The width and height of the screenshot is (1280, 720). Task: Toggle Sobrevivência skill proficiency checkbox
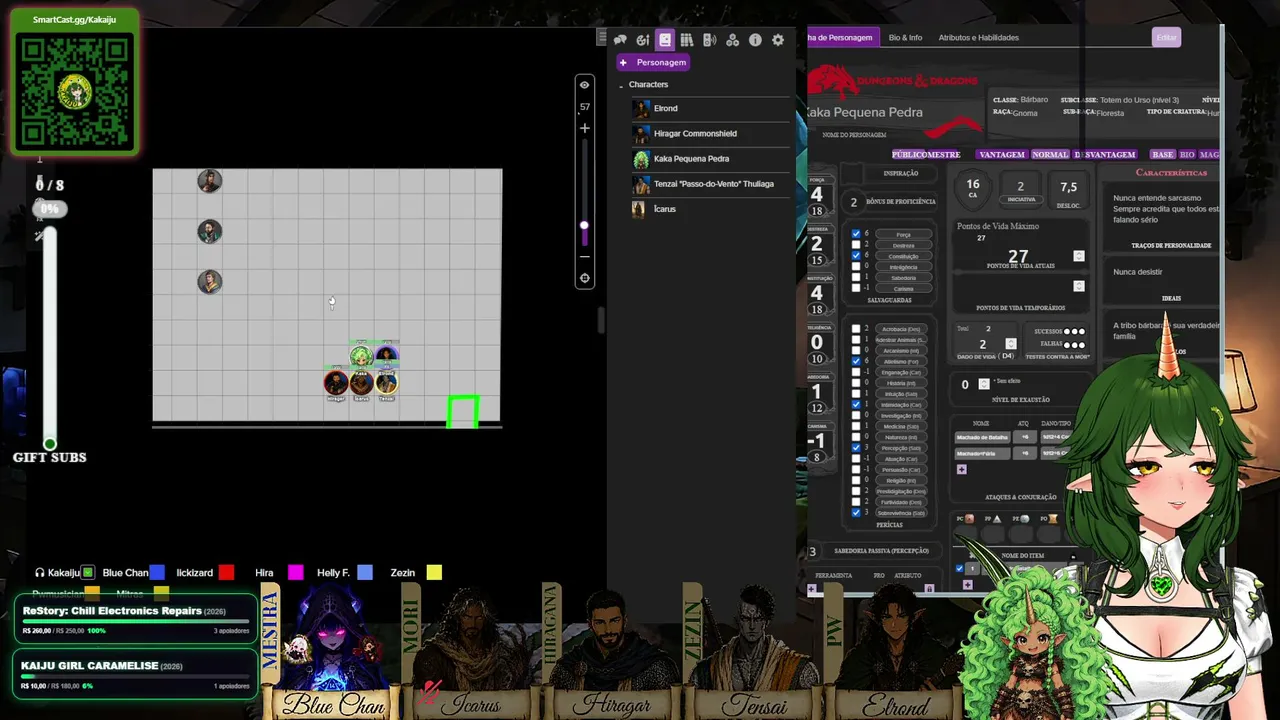click(856, 512)
